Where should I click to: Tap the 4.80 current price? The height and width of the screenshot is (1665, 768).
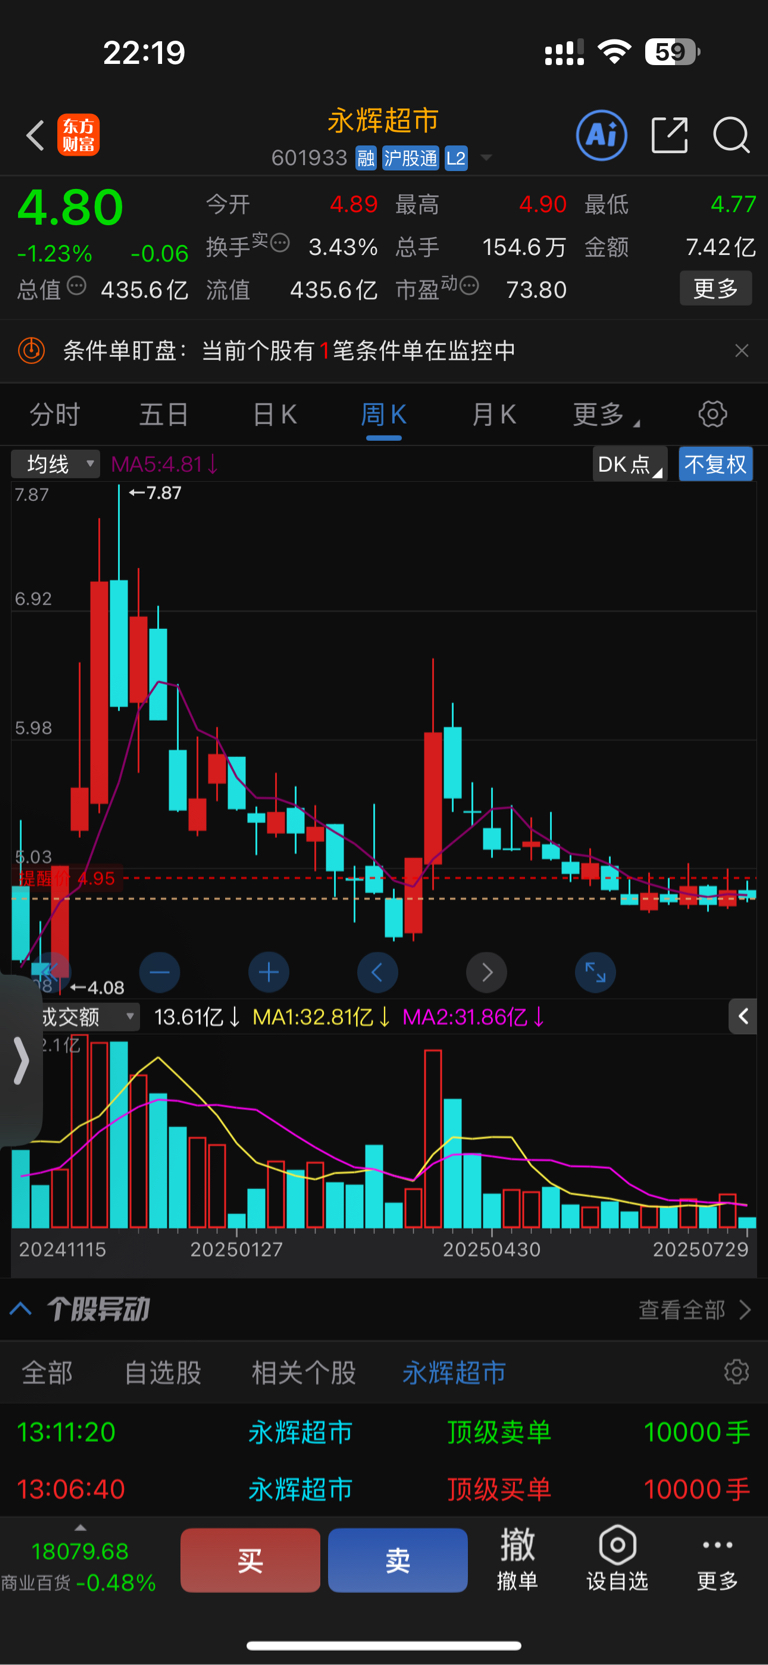70,208
